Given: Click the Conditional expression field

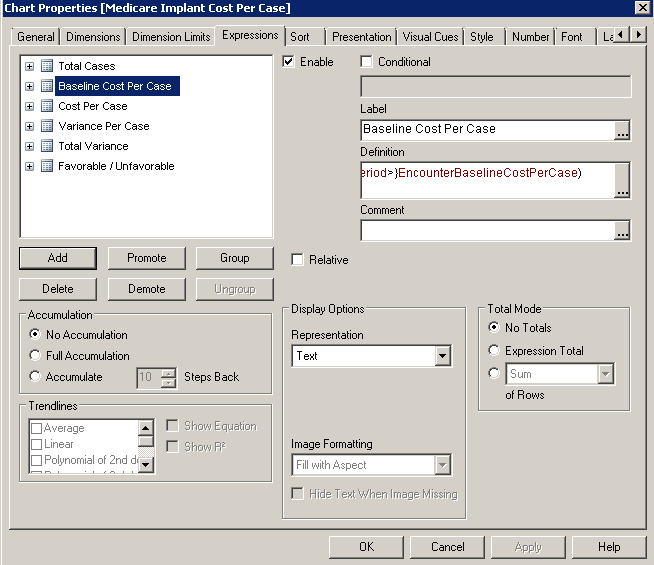Looking at the screenshot, I should coord(496,87).
